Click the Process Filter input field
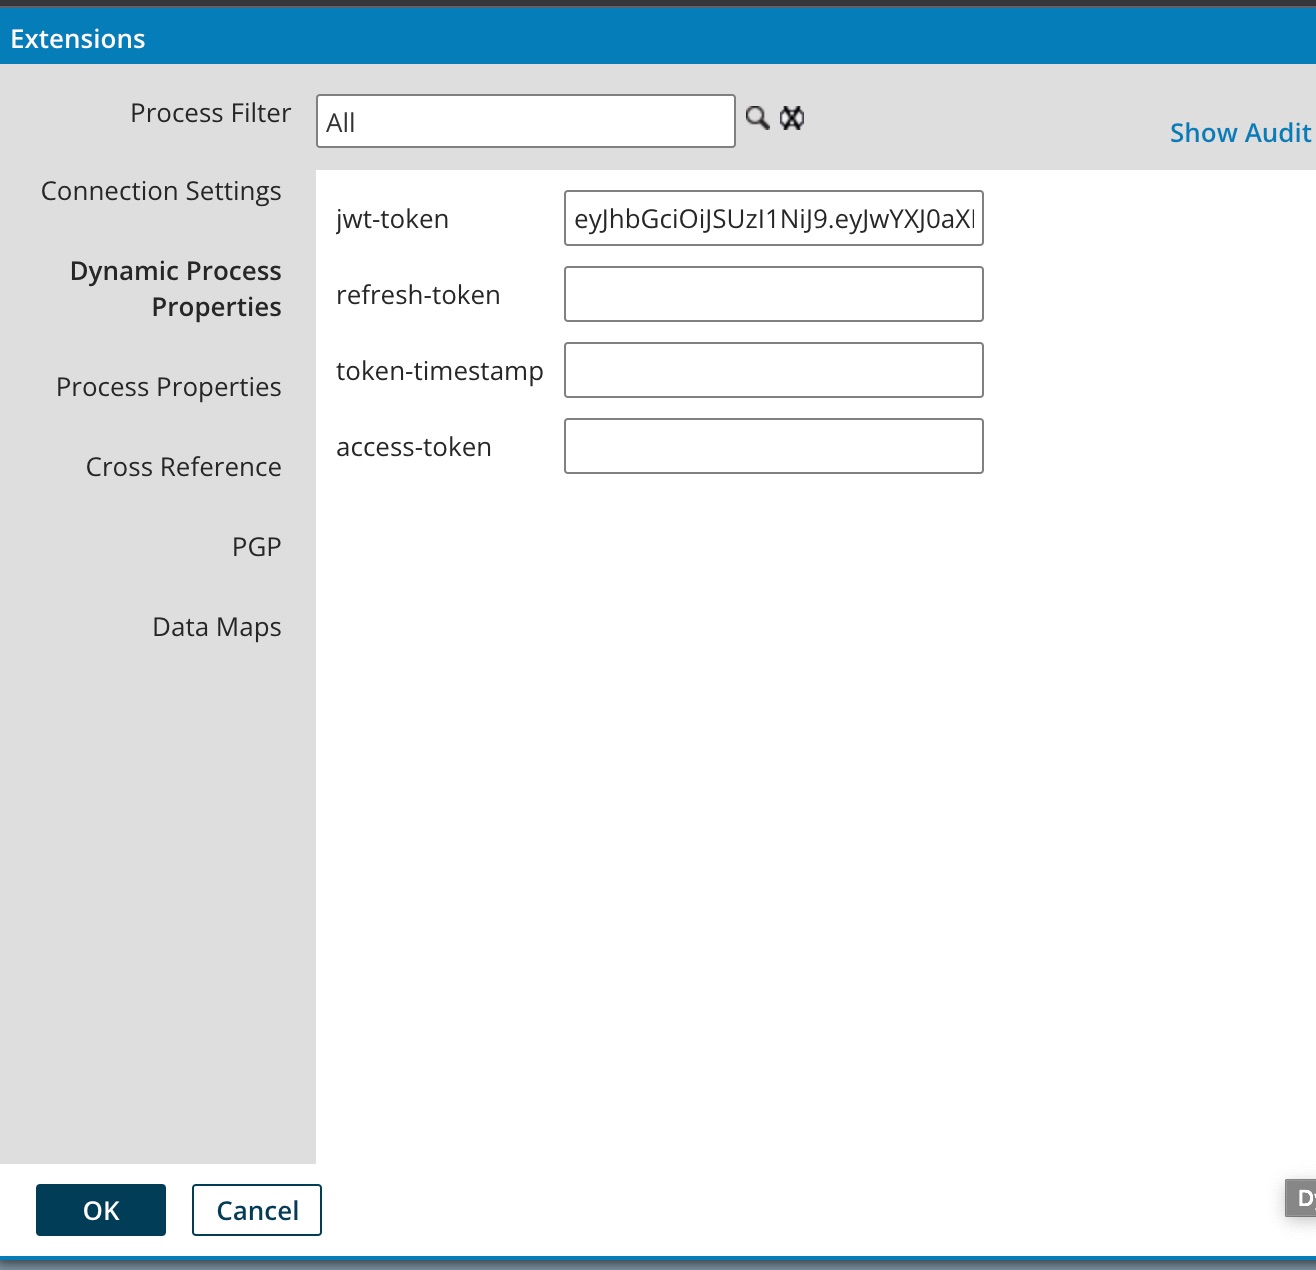The image size is (1316, 1270). [525, 122]
